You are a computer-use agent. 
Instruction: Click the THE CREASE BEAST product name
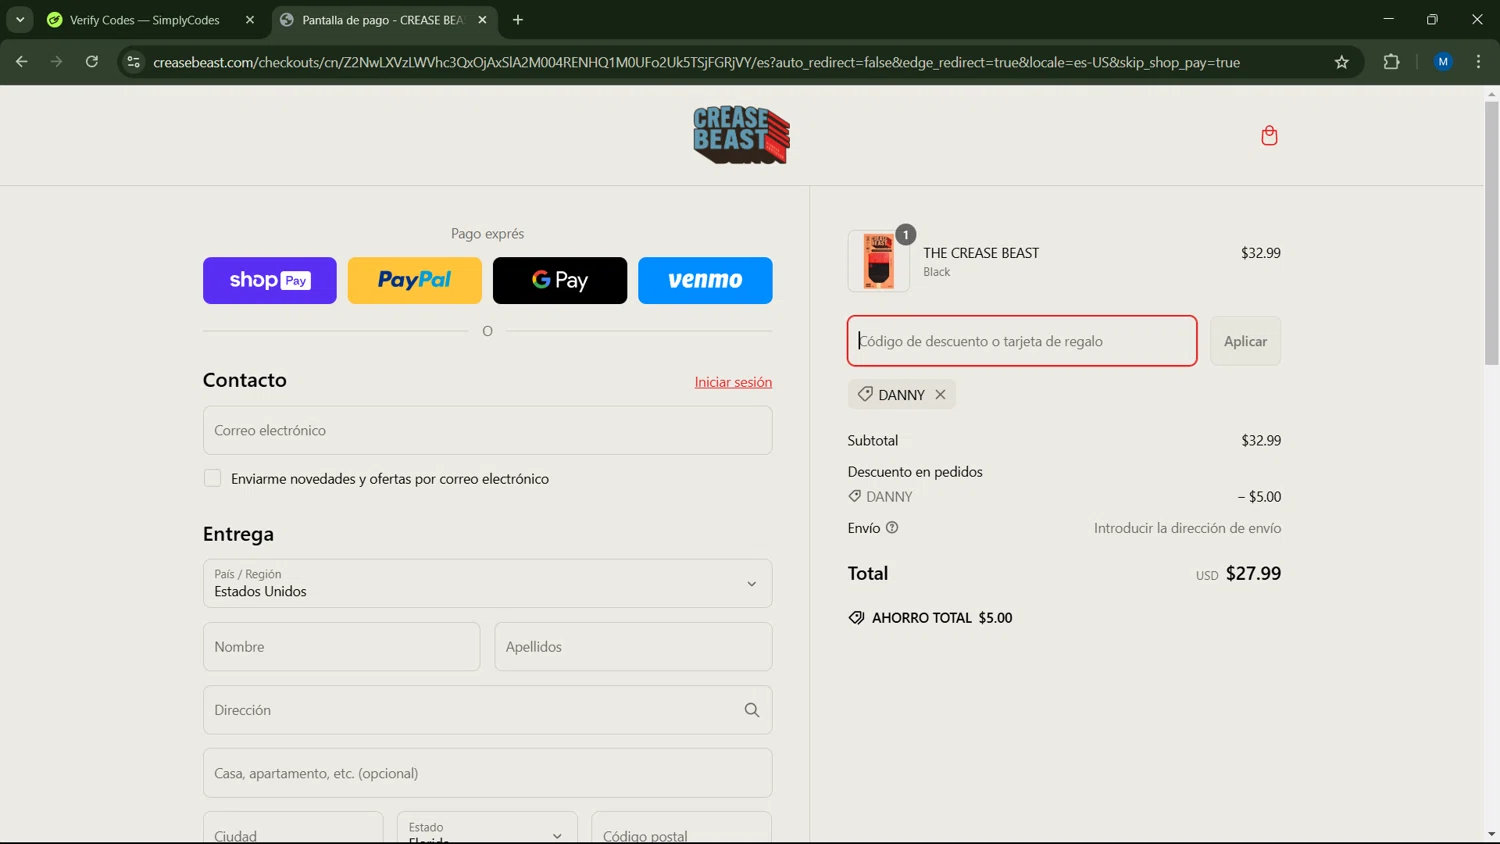[x=981, y=253]
